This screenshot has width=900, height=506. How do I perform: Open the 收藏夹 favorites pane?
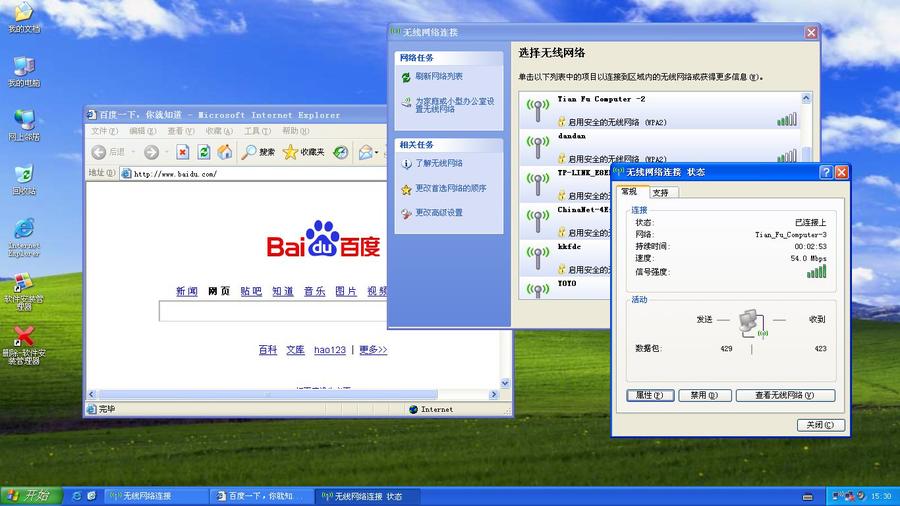coord(304,152)
